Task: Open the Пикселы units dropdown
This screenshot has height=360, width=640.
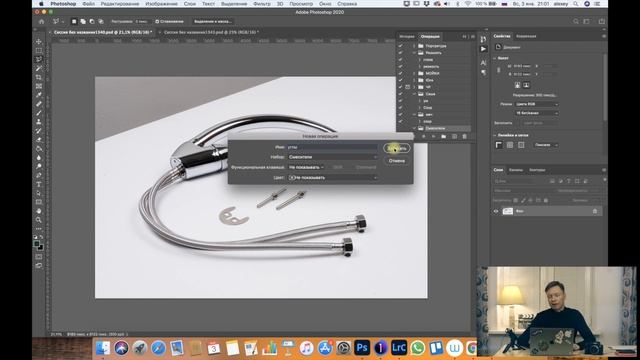Action: [x=546, y=145]
